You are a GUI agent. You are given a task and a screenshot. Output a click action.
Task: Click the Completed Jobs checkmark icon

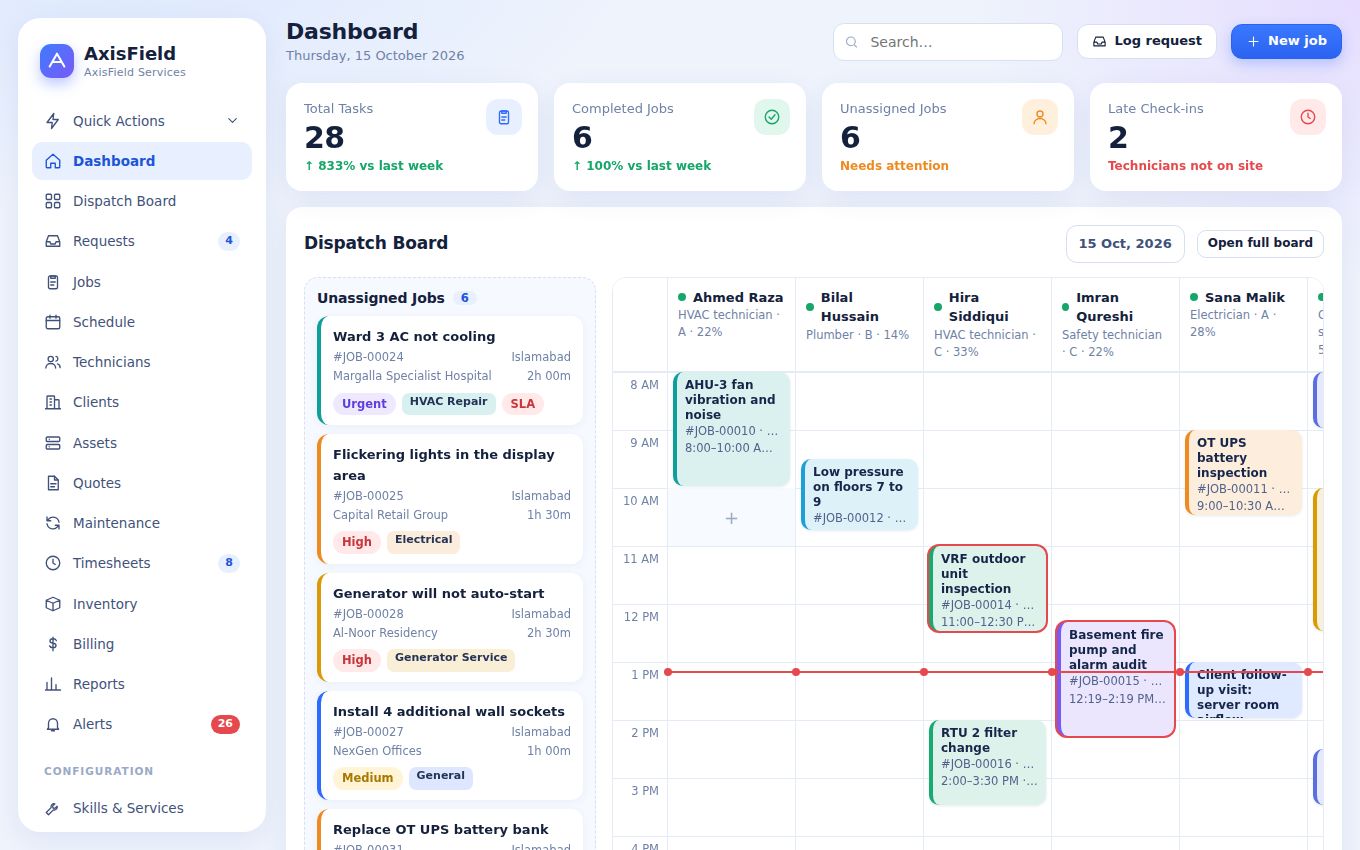coord(772,117)
